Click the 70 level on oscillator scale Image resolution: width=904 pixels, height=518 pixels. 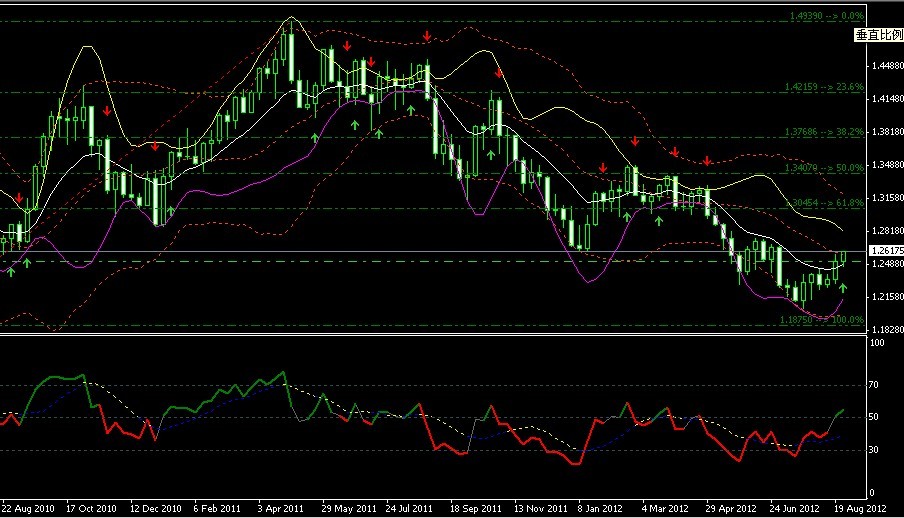pyautogui.click(x=874, y=385)
